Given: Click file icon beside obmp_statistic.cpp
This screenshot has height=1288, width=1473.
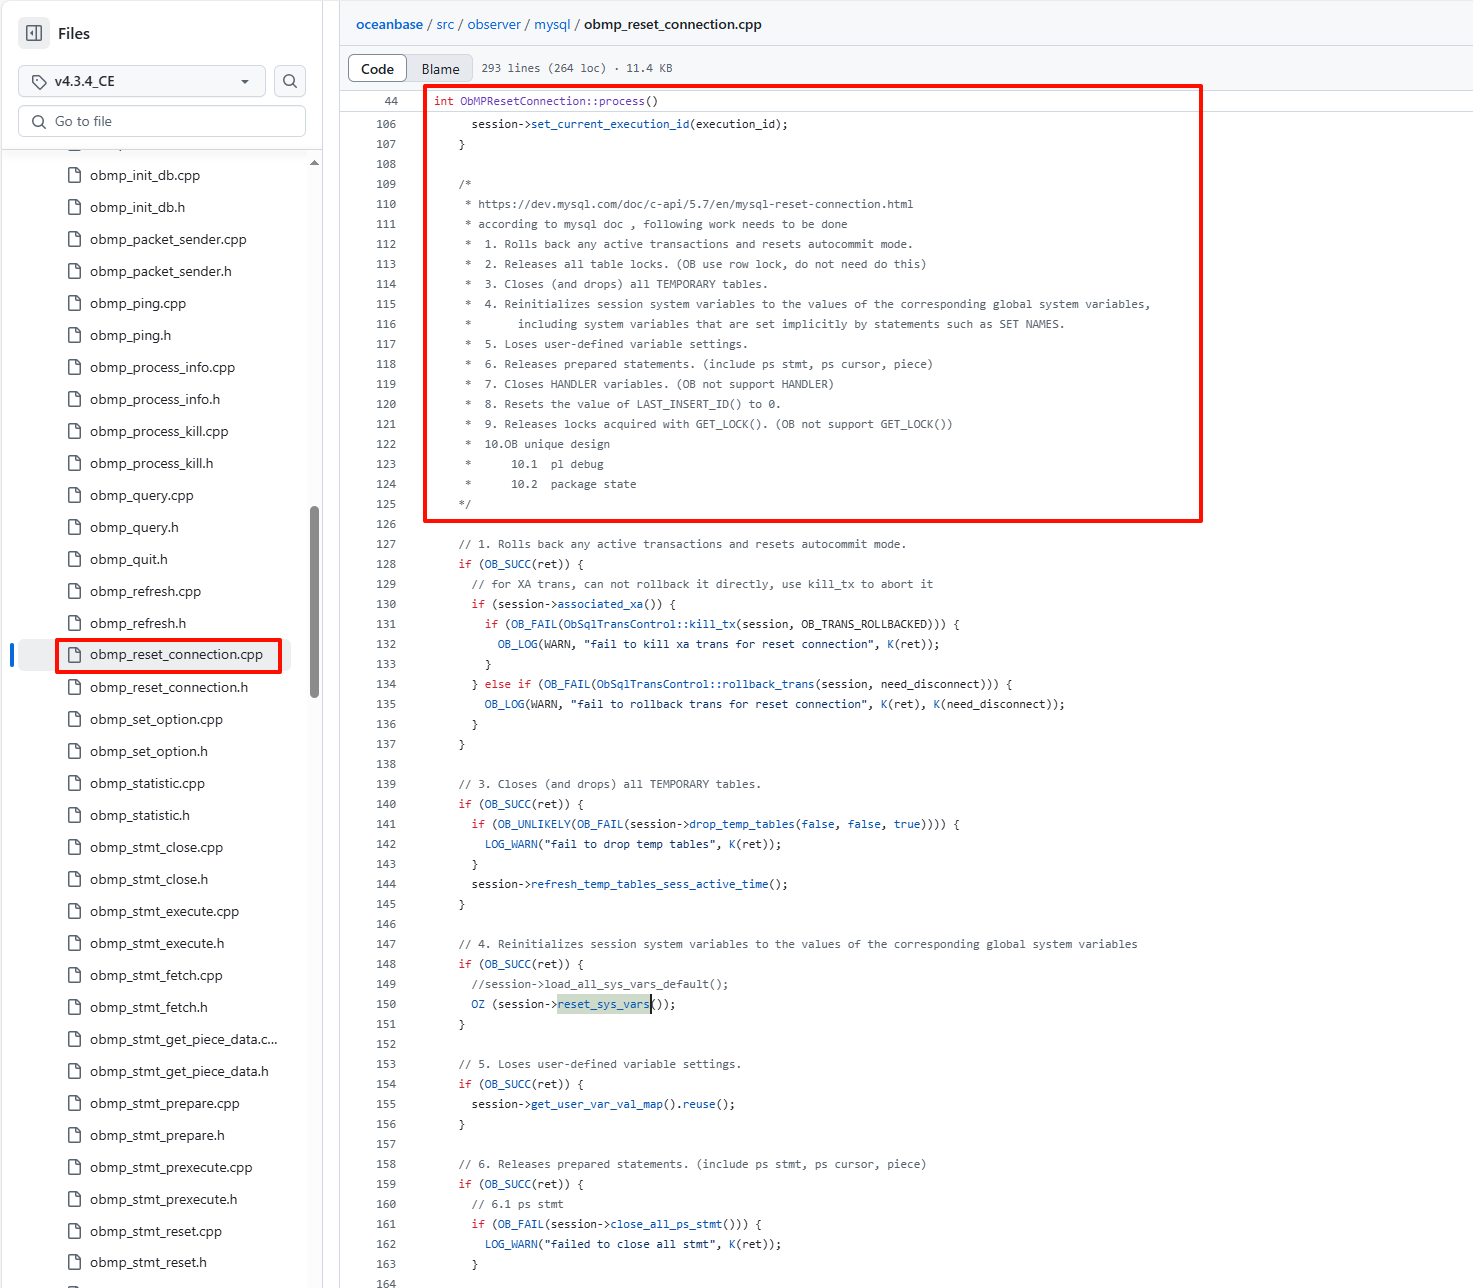Looking at the screenshot, I should [x=74, y=783].
